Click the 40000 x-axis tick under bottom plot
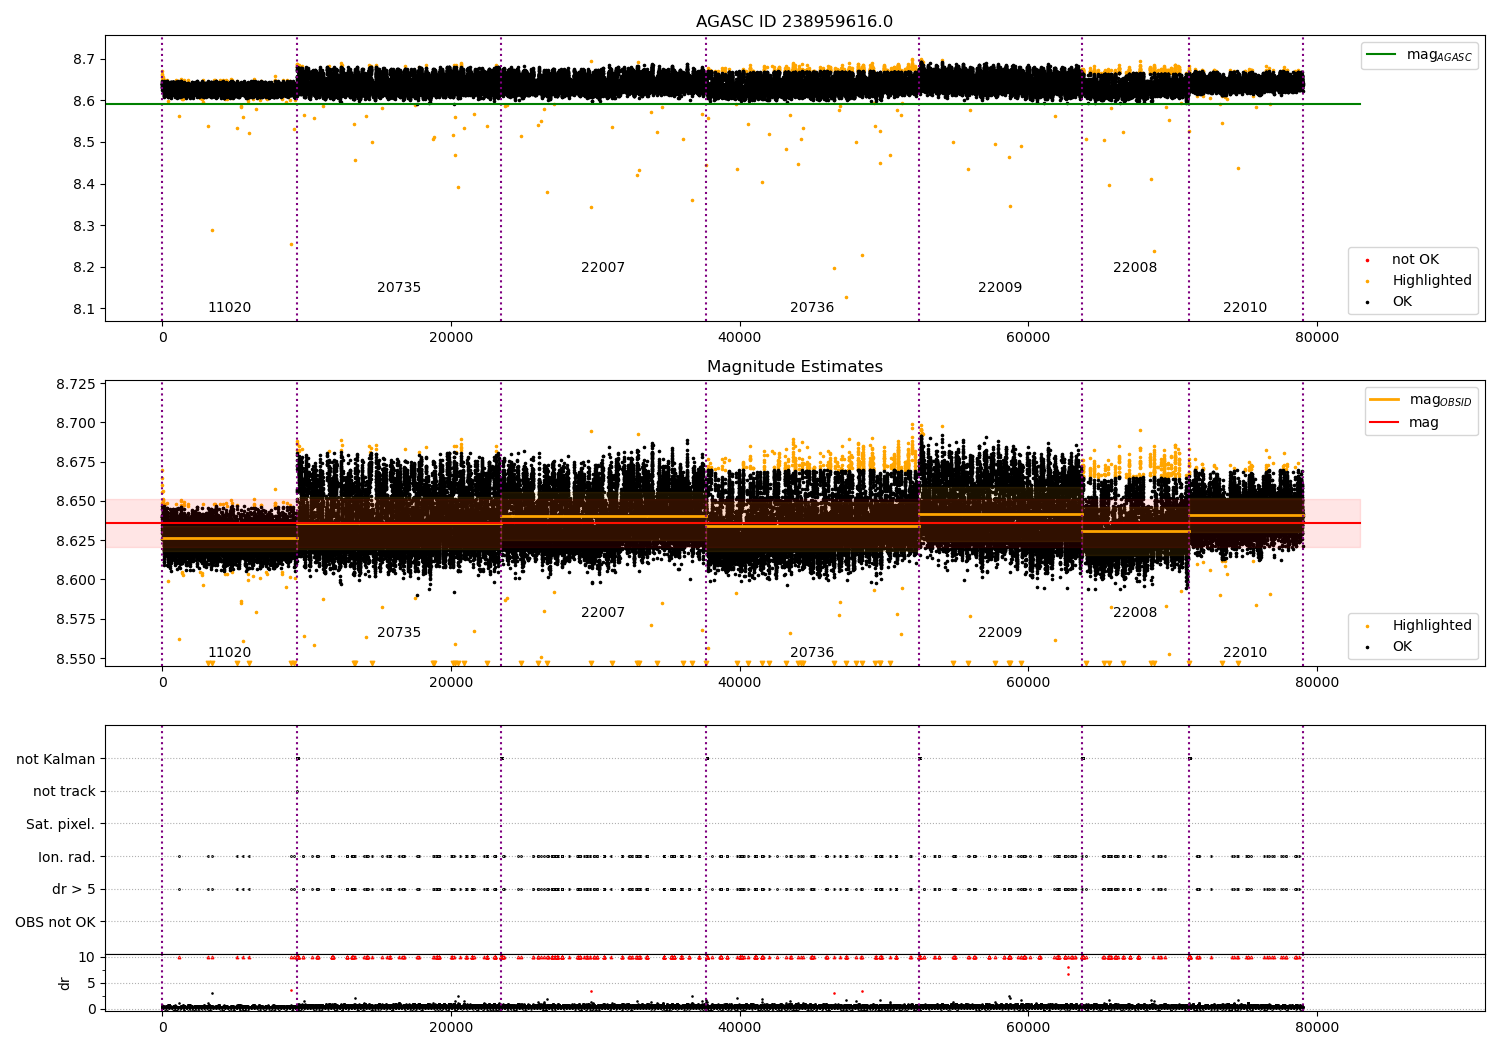This screenshot has width=1500, height=1050. (739, 1028)
